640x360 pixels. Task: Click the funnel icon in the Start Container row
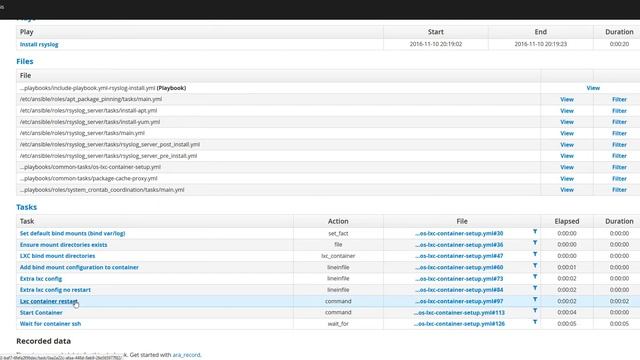pyautogui.click(x=535, y=311)
